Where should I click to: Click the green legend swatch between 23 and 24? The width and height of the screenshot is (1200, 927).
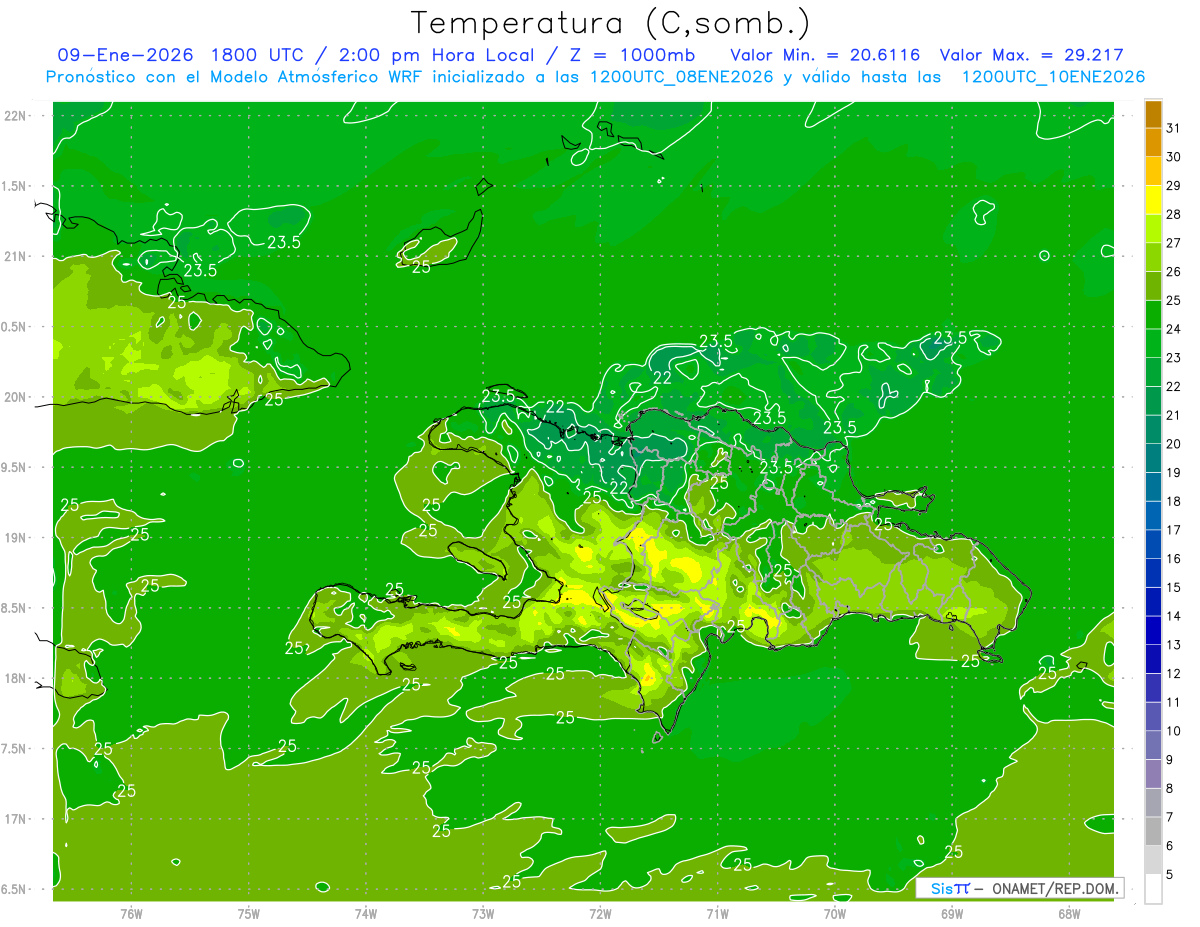(x=1153, y=343)
